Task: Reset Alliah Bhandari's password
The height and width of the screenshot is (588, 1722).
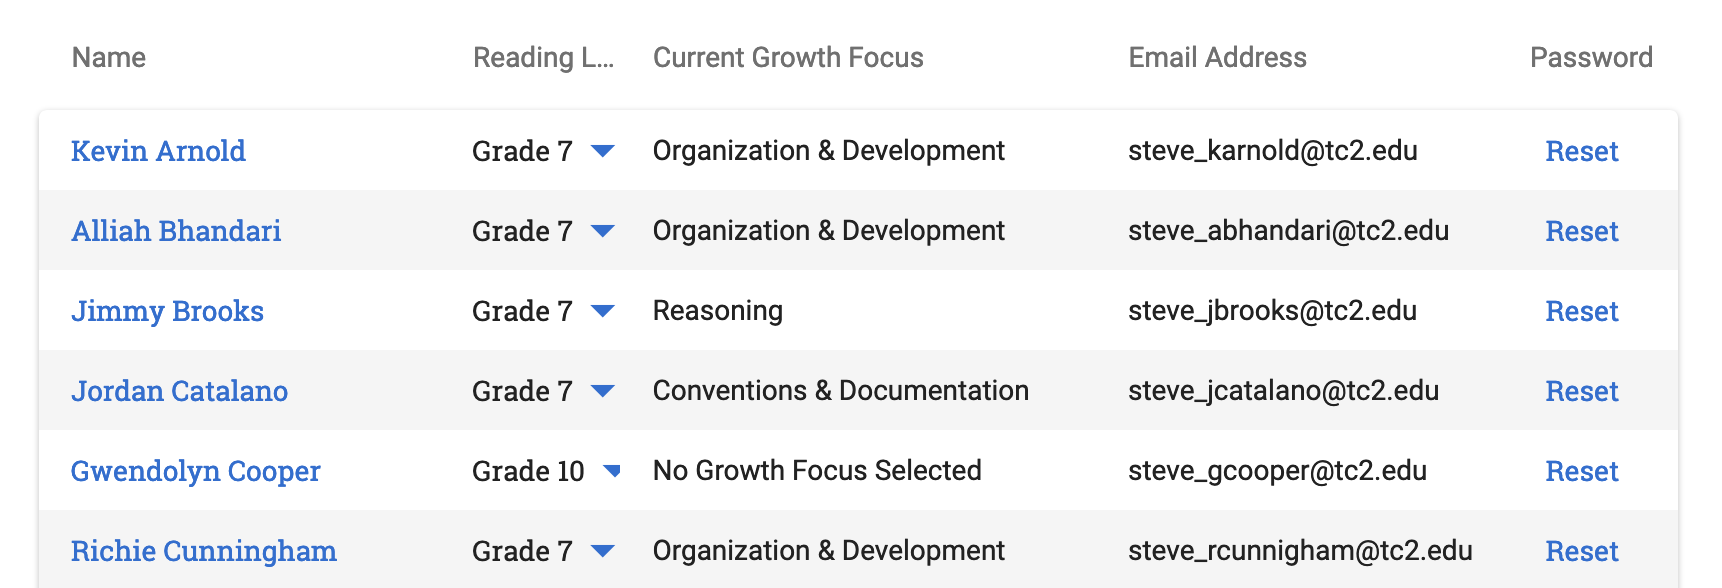Action: [1581, 231]
